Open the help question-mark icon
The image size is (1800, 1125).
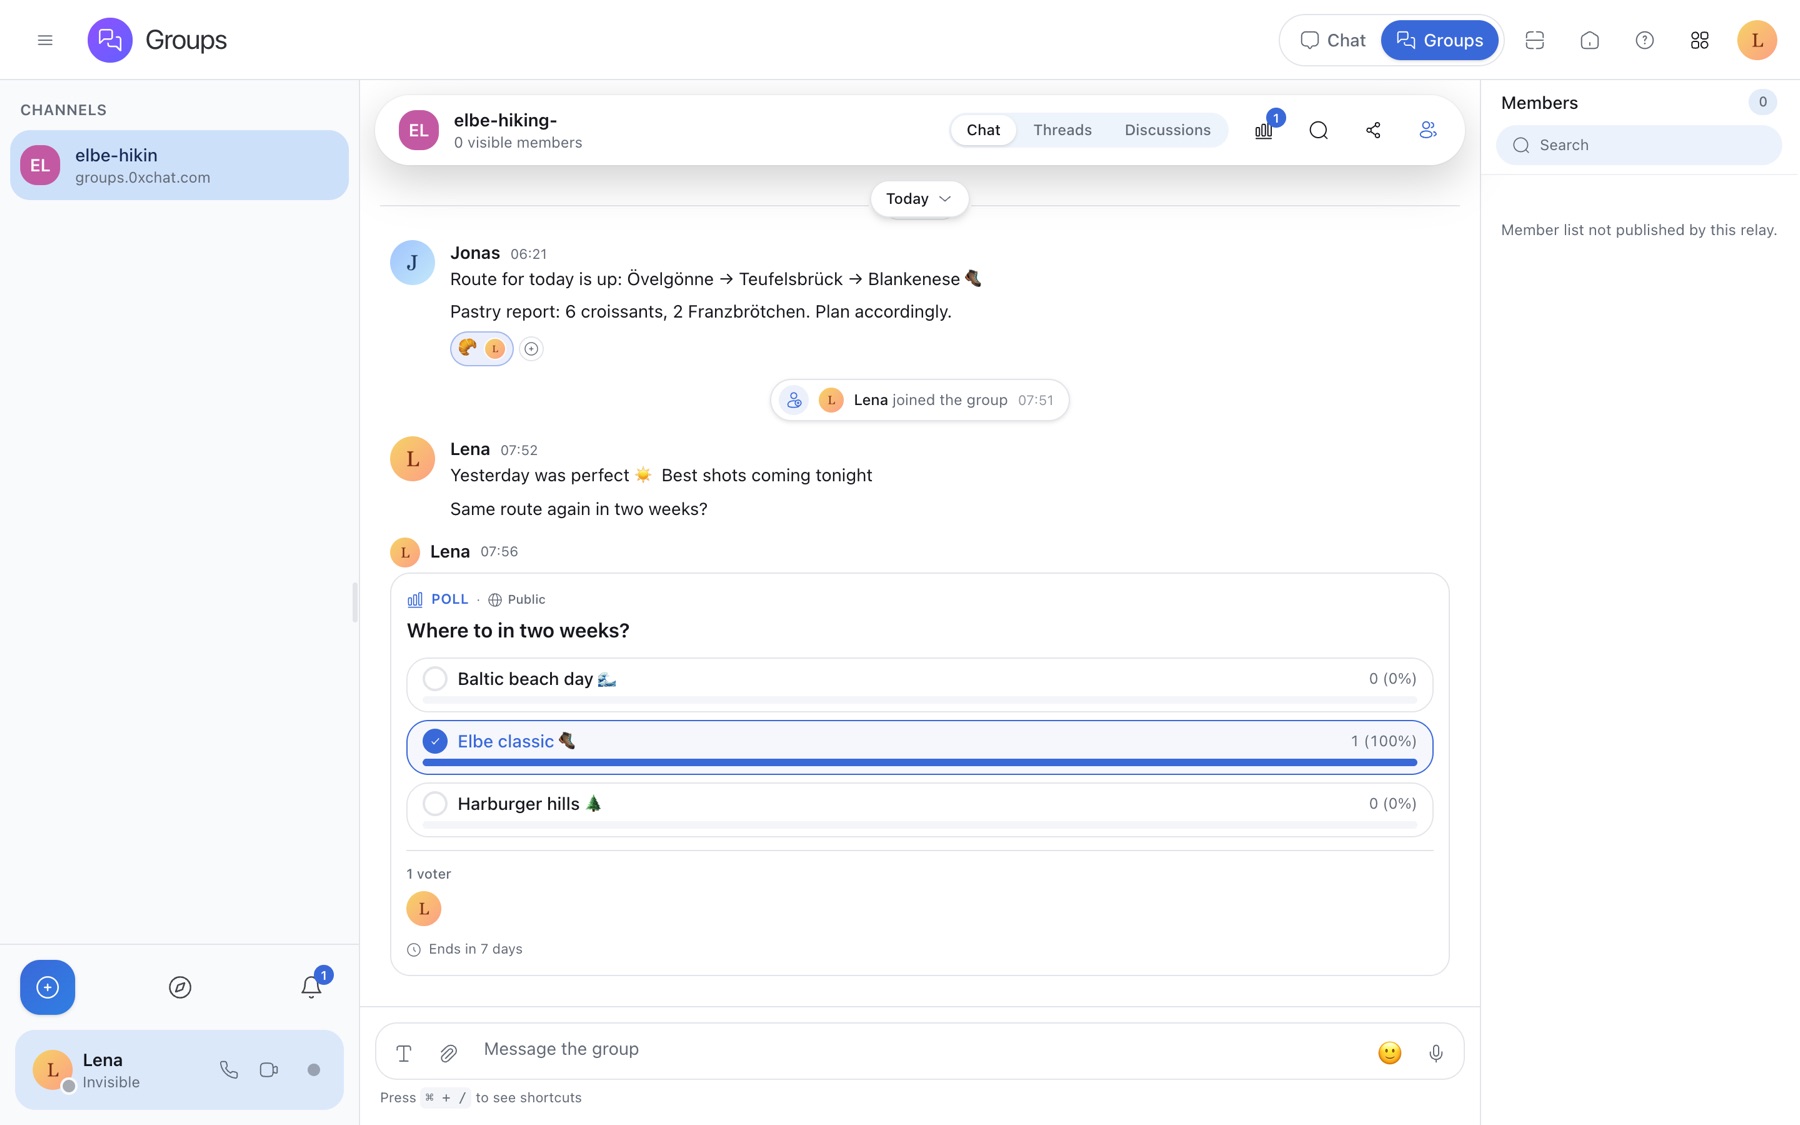pyautogui.click(x=1645, y=40)
